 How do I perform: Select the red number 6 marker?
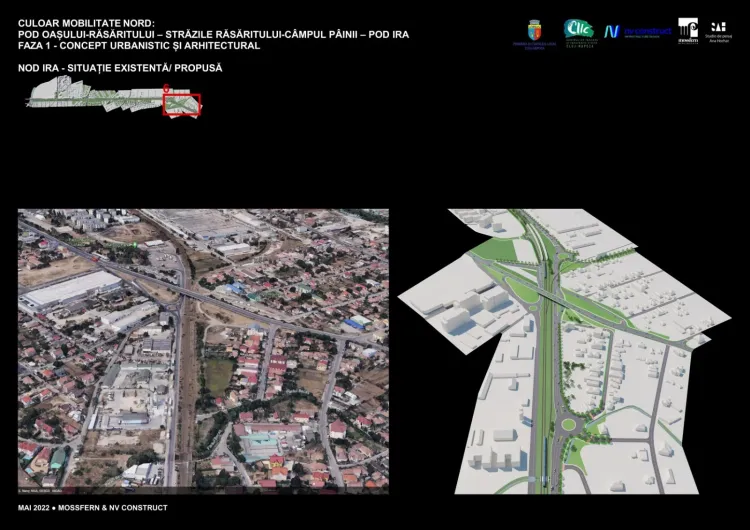click(x=165, y=89)
